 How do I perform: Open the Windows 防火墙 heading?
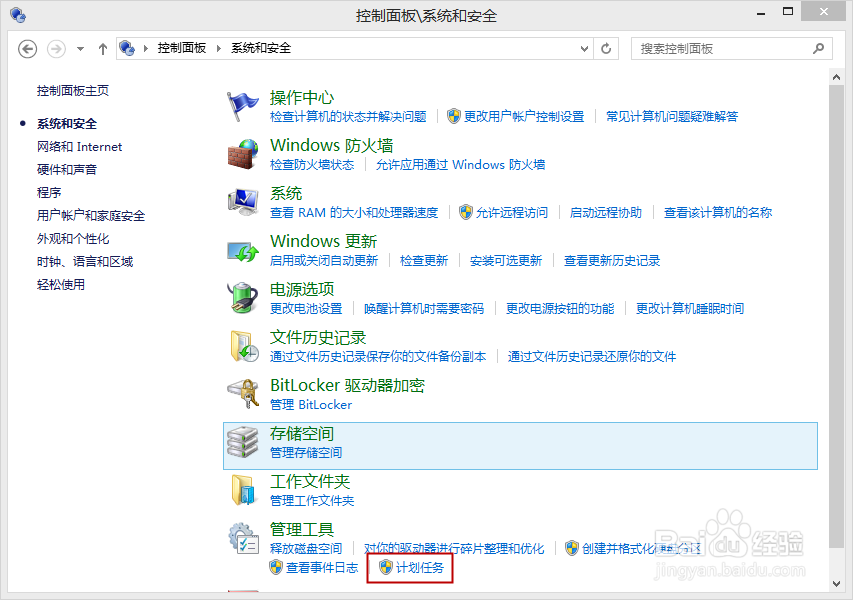tap(331, 145)
